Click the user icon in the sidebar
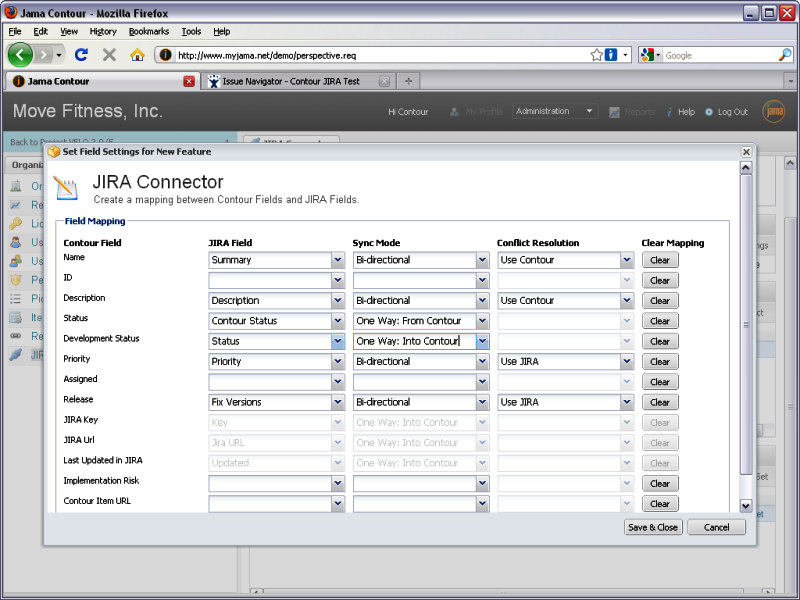Screen dimensions: 800x600 click(16, 242)
